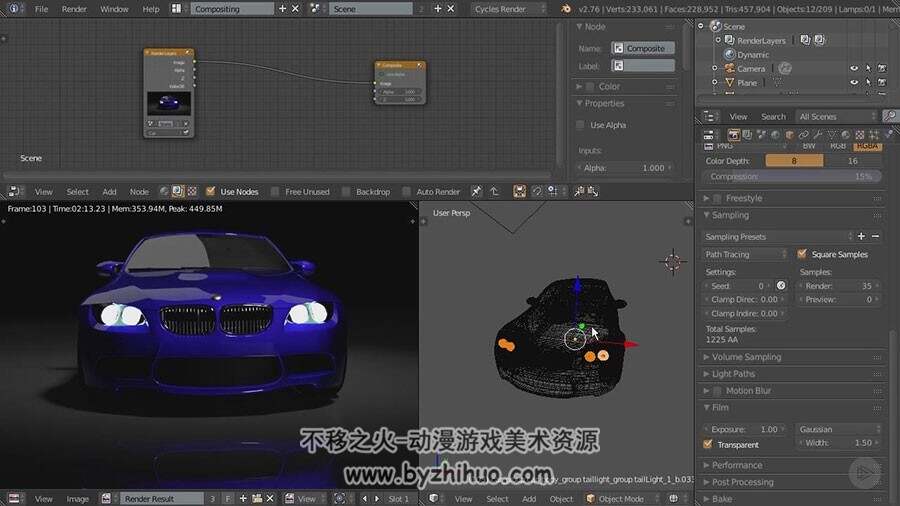900x506 pixels.
Task: Open the Sampling Presets dropdown
Action: (x=778, y=236)
